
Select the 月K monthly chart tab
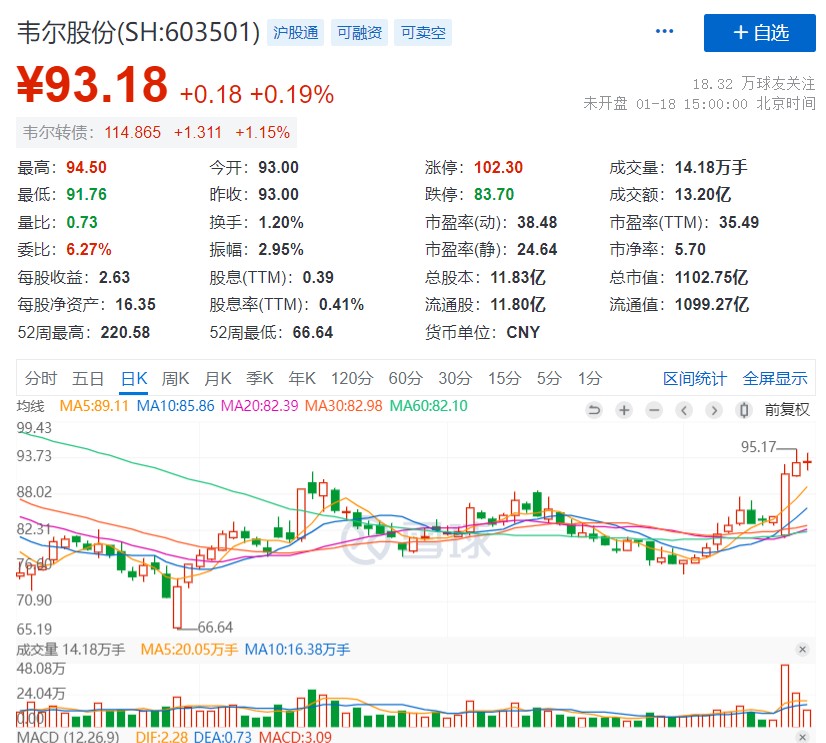point(218,378)
